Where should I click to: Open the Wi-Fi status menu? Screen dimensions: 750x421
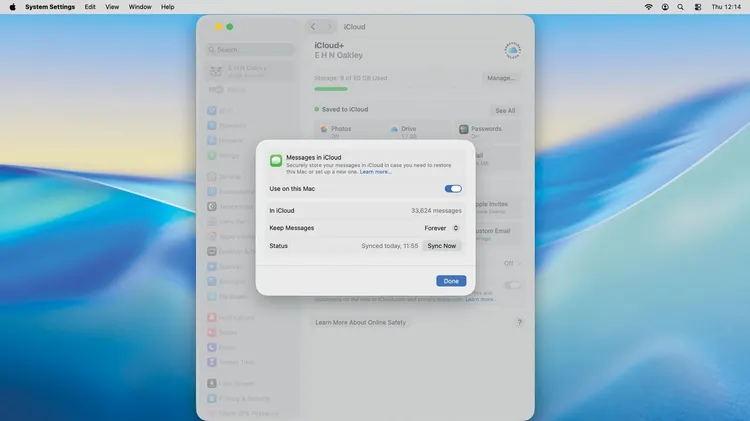[x=648, y=7]
